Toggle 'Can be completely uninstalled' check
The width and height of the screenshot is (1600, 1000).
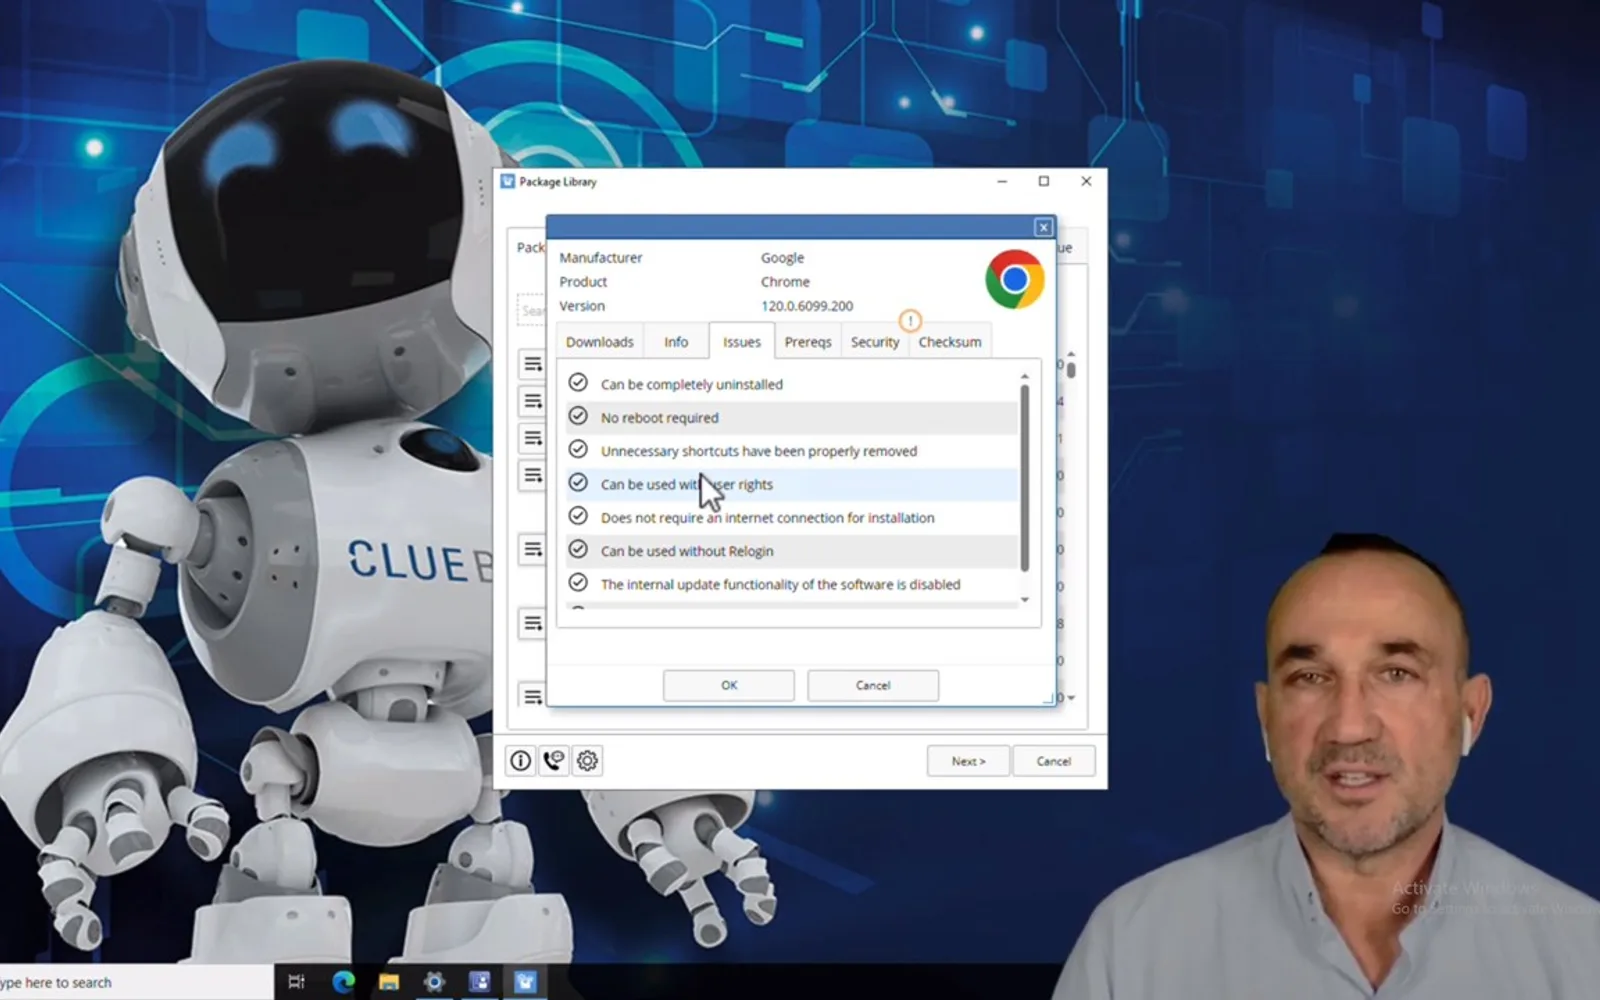click(x=578, y=383)
